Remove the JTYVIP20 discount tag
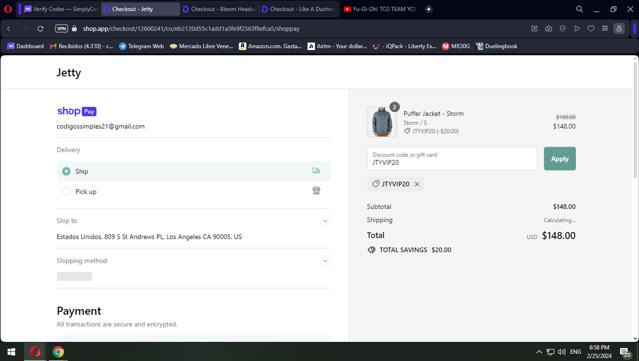Screen dimensions: 639x361 click(x=417, y=184)
